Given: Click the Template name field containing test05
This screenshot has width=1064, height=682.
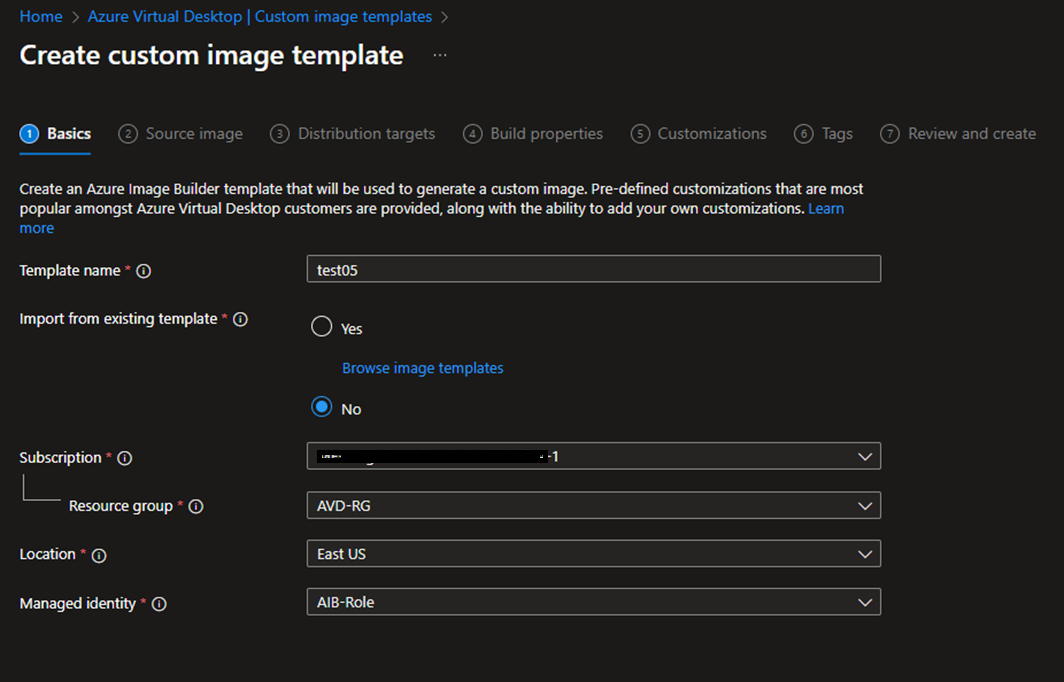Looking at the screenshot, I should click(594, 269).
